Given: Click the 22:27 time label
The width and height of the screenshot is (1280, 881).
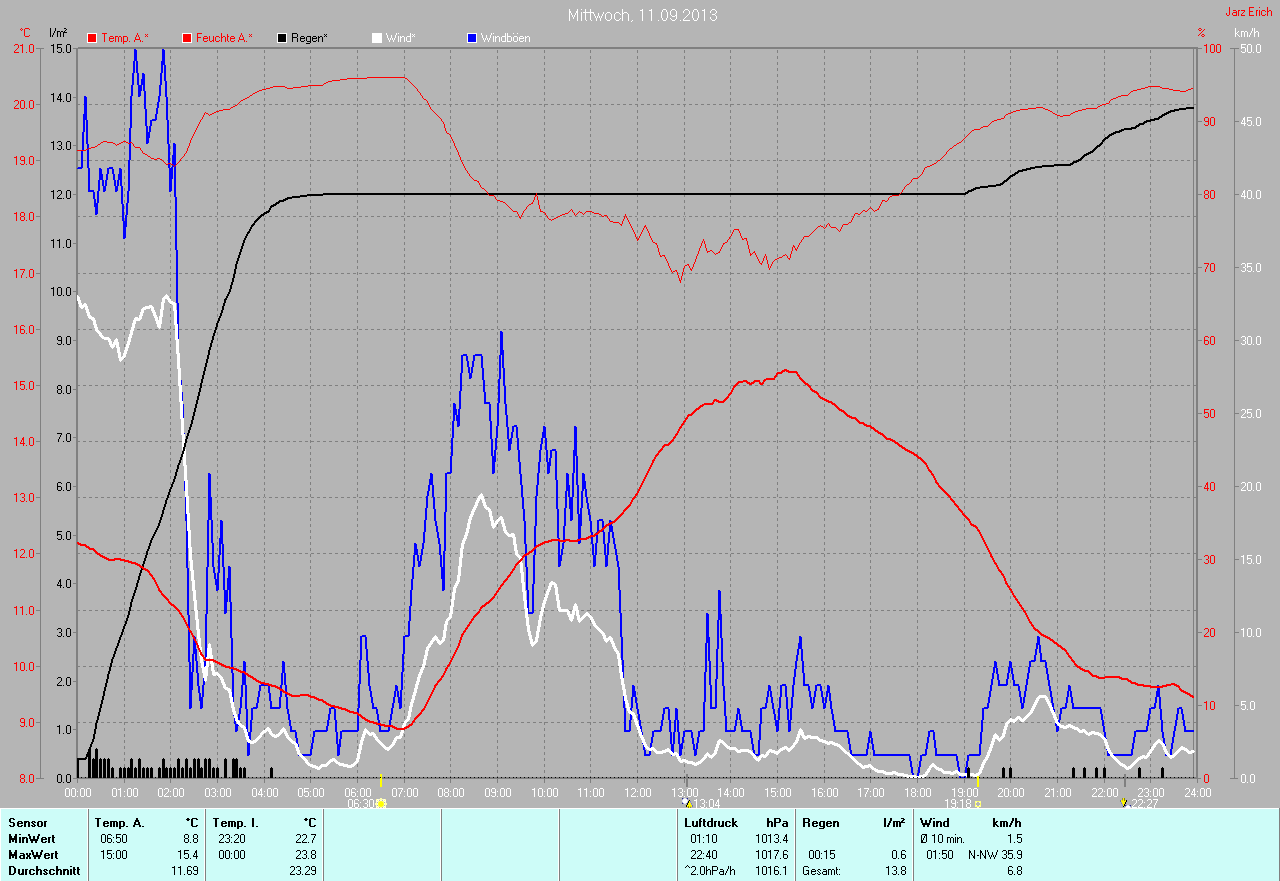Looking at the screenshot, I should pos(1145,803).
